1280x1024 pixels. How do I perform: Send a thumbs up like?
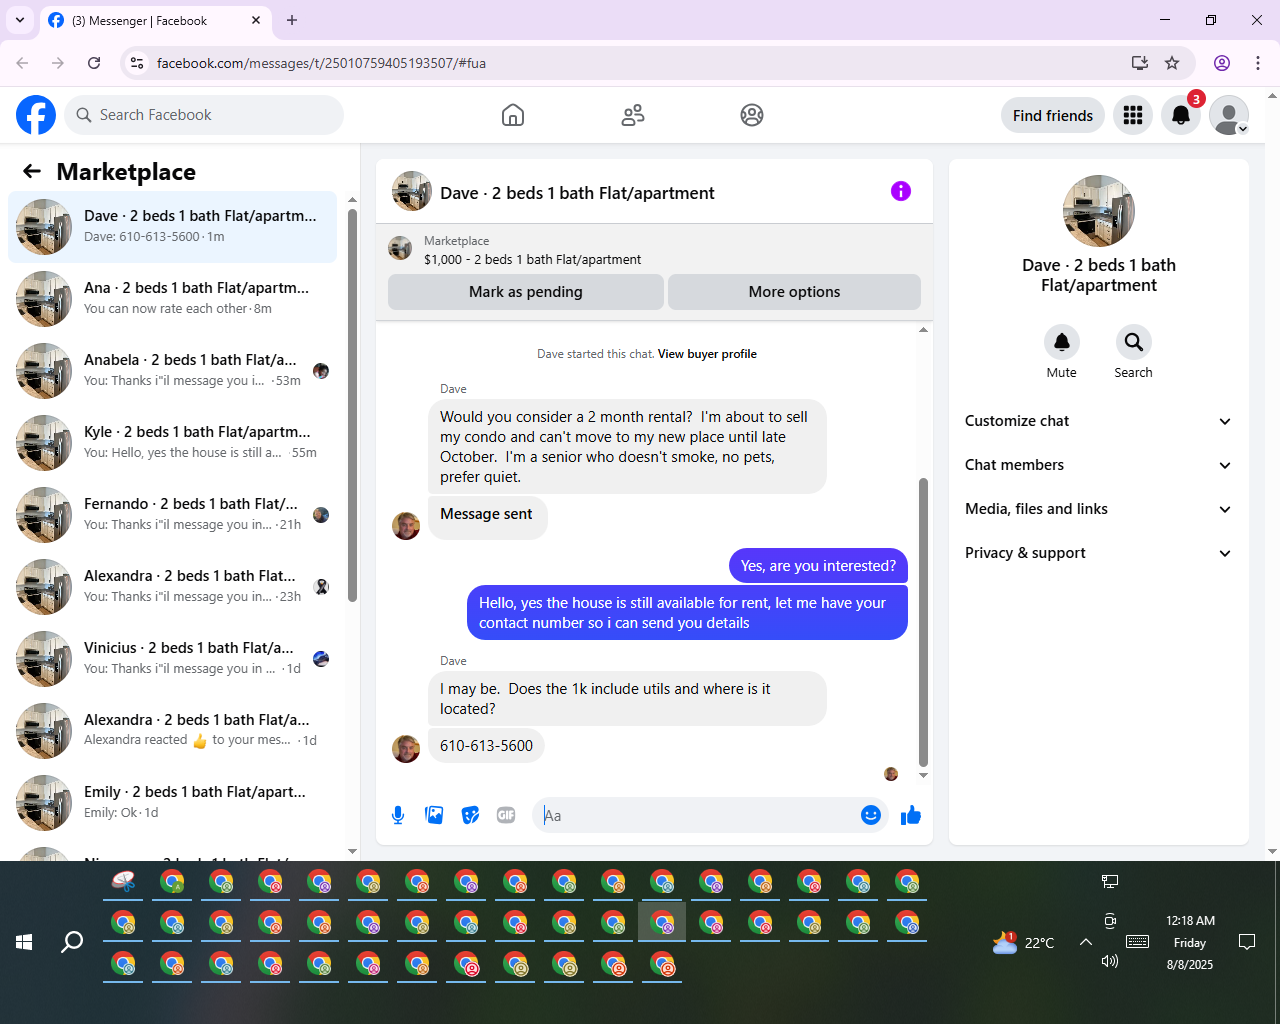pyautogui.click(x=911, y=815)
